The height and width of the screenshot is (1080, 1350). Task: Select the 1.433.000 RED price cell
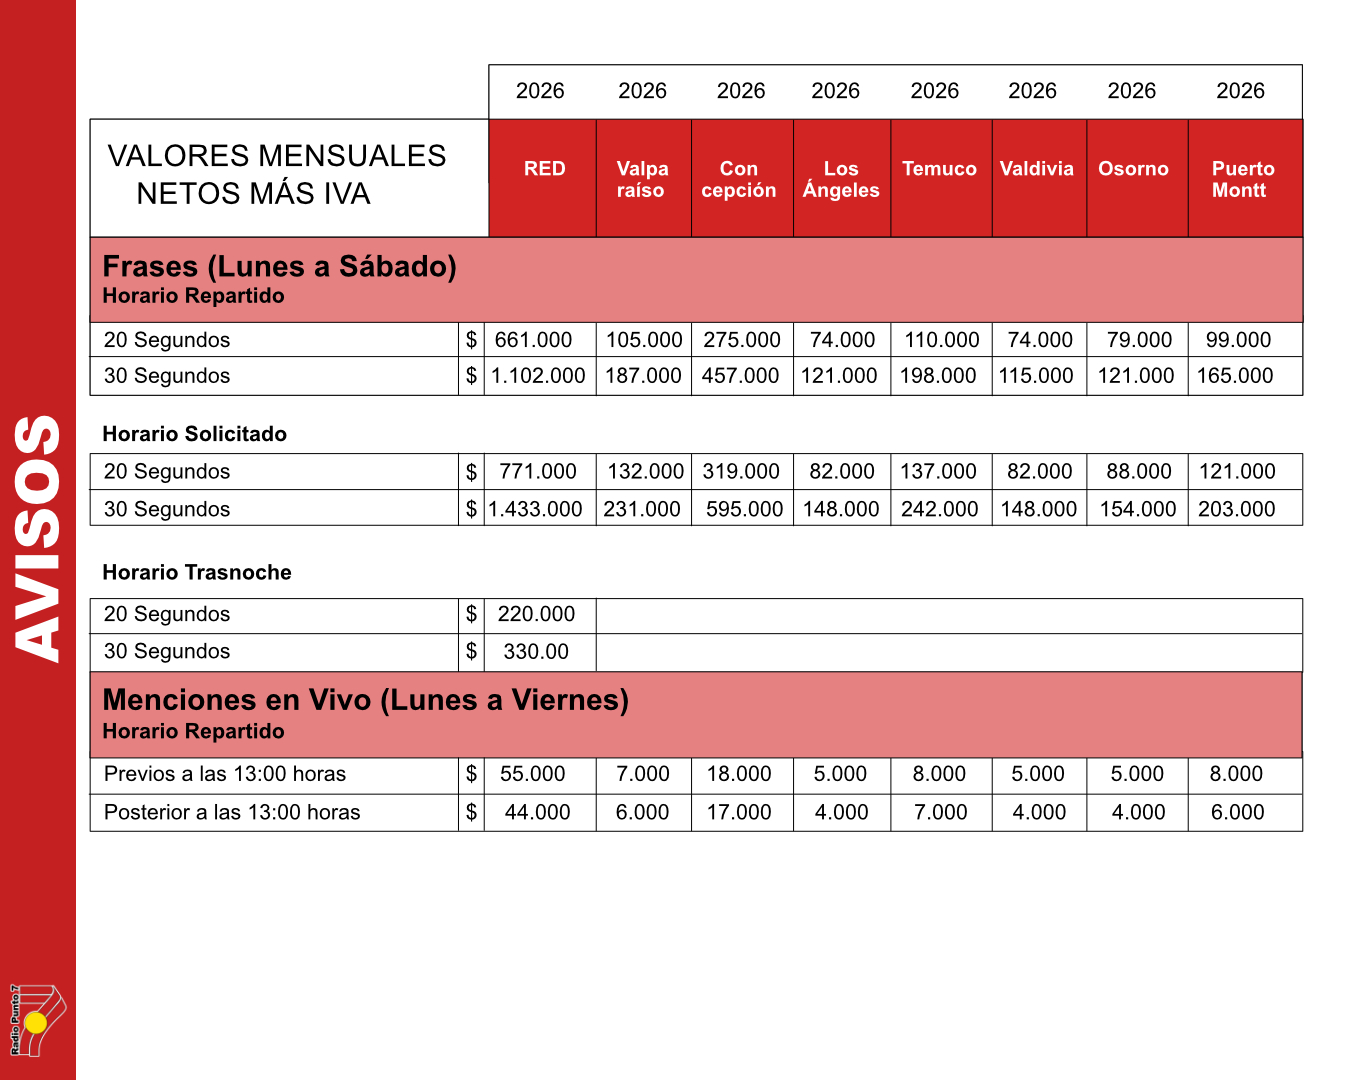[x=539, y=508]
